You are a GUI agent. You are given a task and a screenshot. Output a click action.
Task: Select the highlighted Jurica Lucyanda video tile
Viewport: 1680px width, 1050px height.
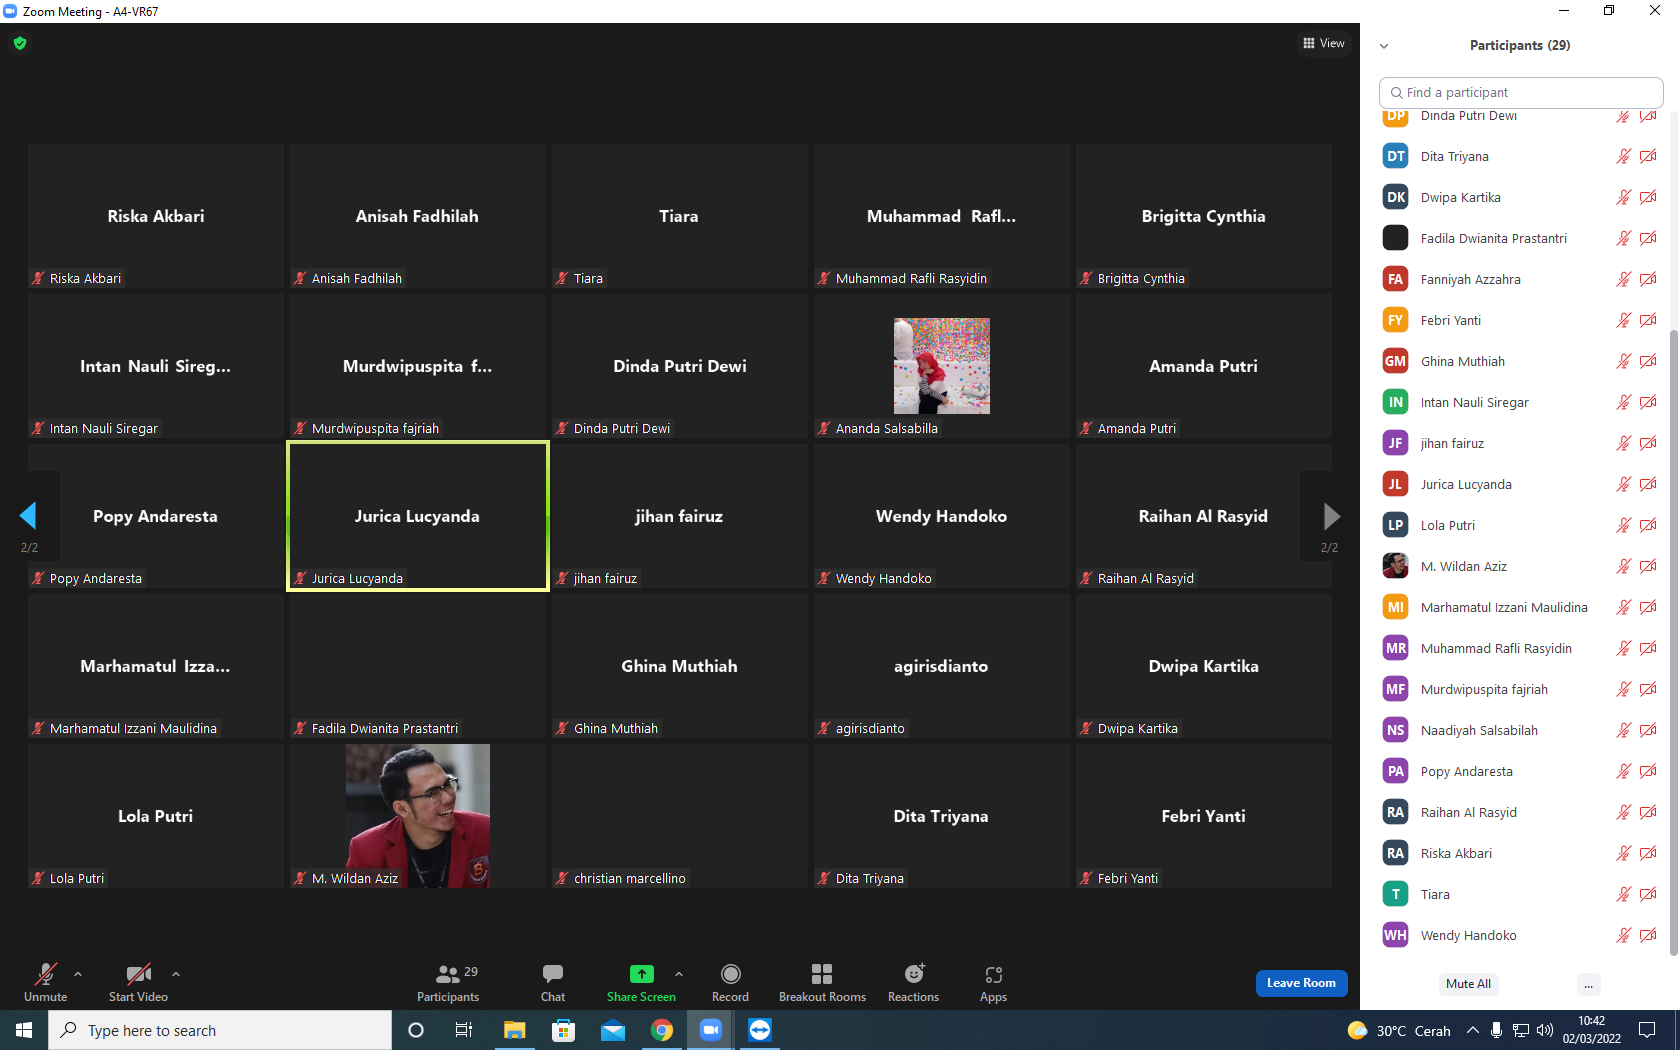click(418, 516)
